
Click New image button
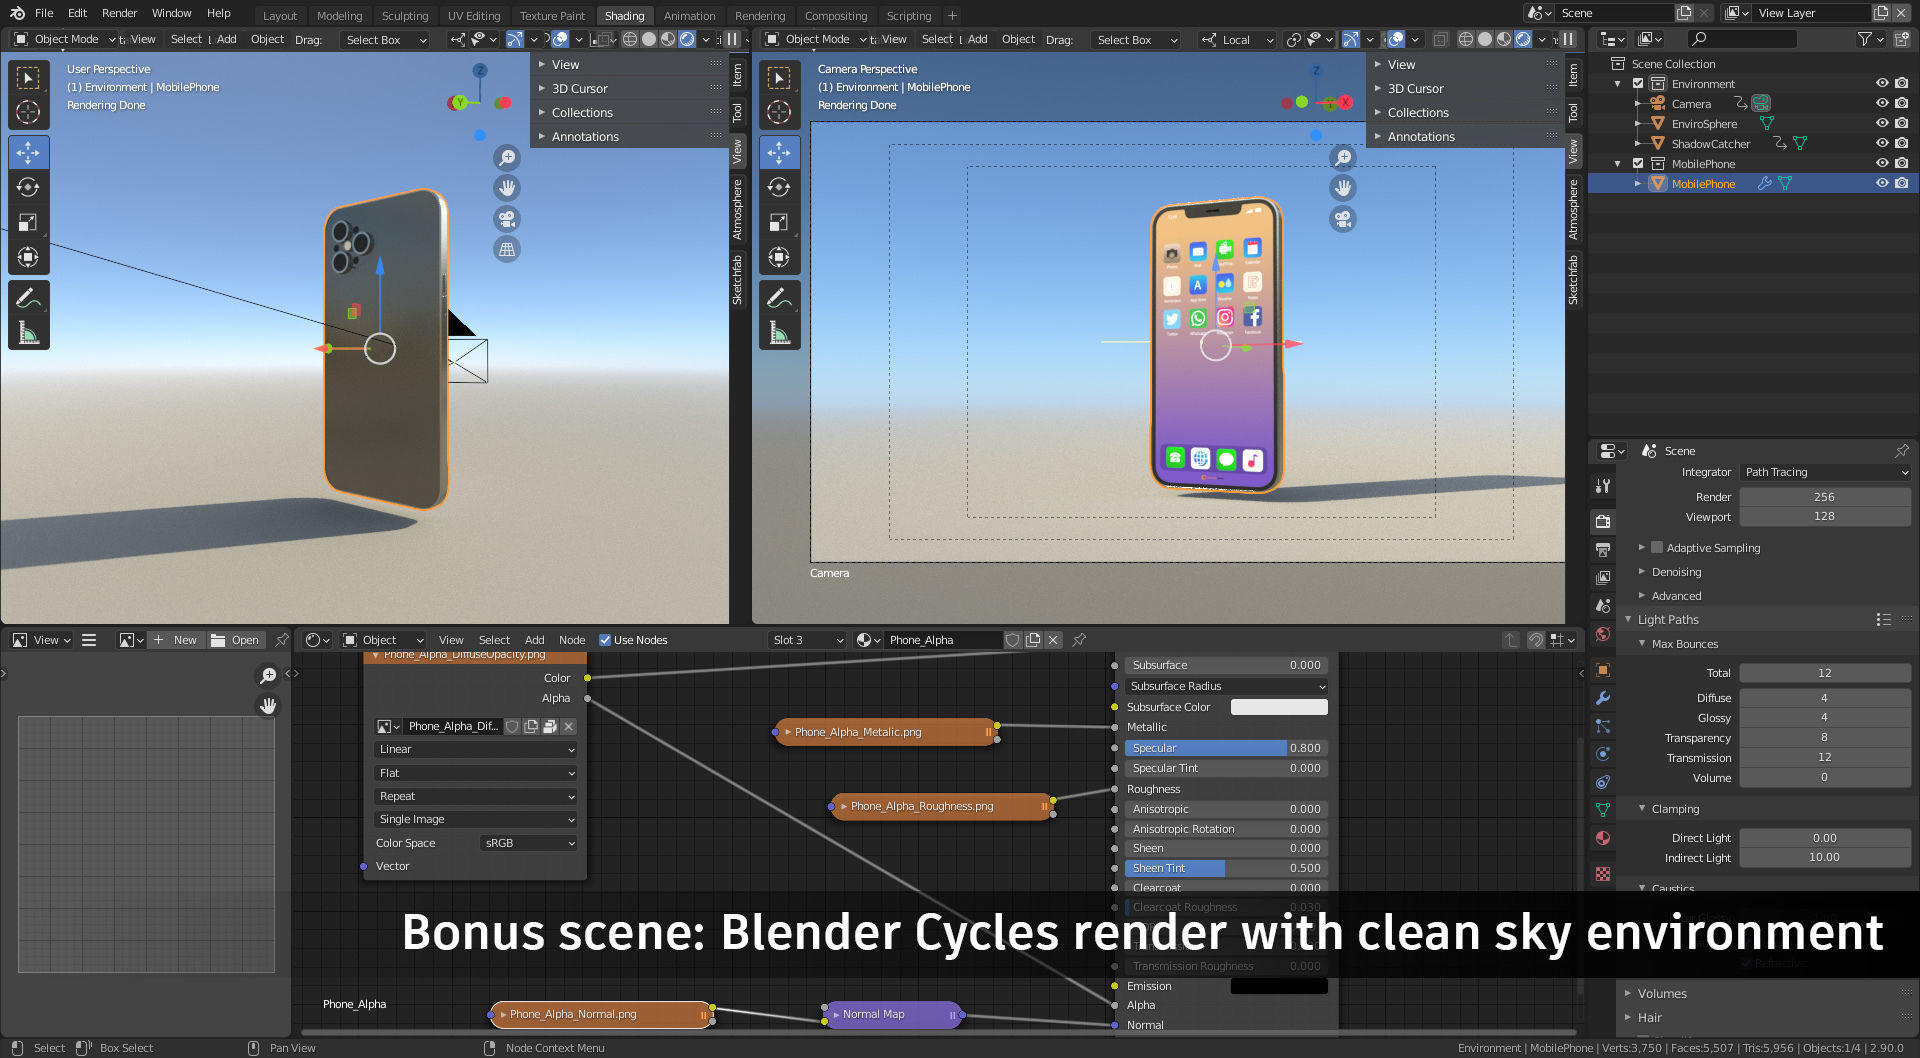point(176,640)
